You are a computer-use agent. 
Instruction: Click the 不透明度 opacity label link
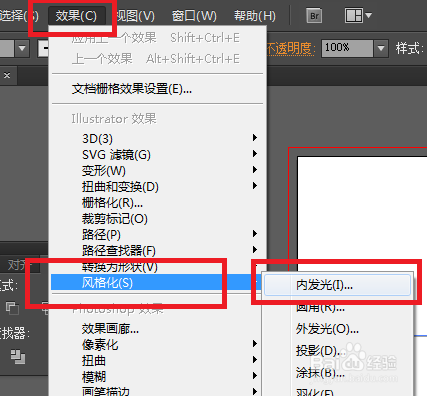291,49
